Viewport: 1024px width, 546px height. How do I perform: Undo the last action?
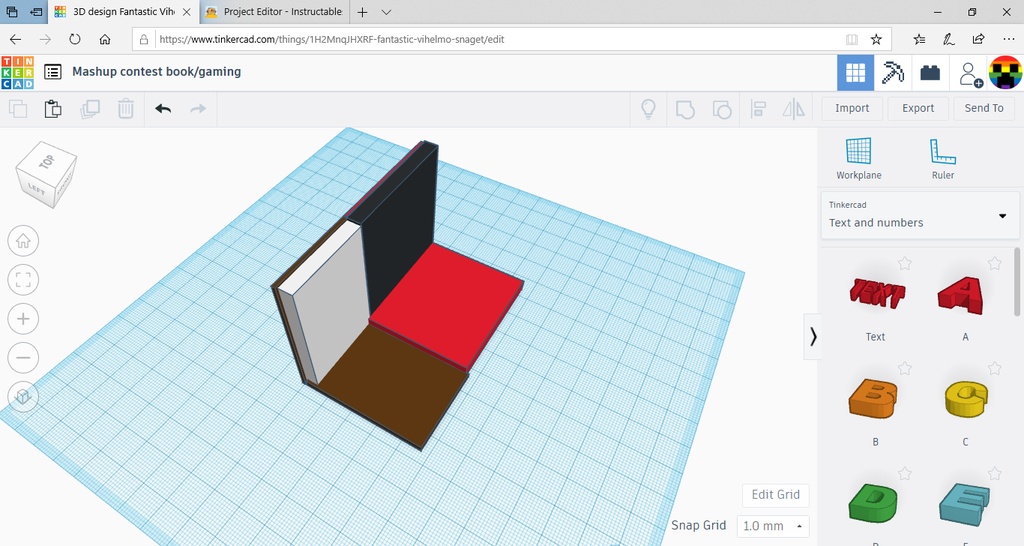tap(163, 108)
